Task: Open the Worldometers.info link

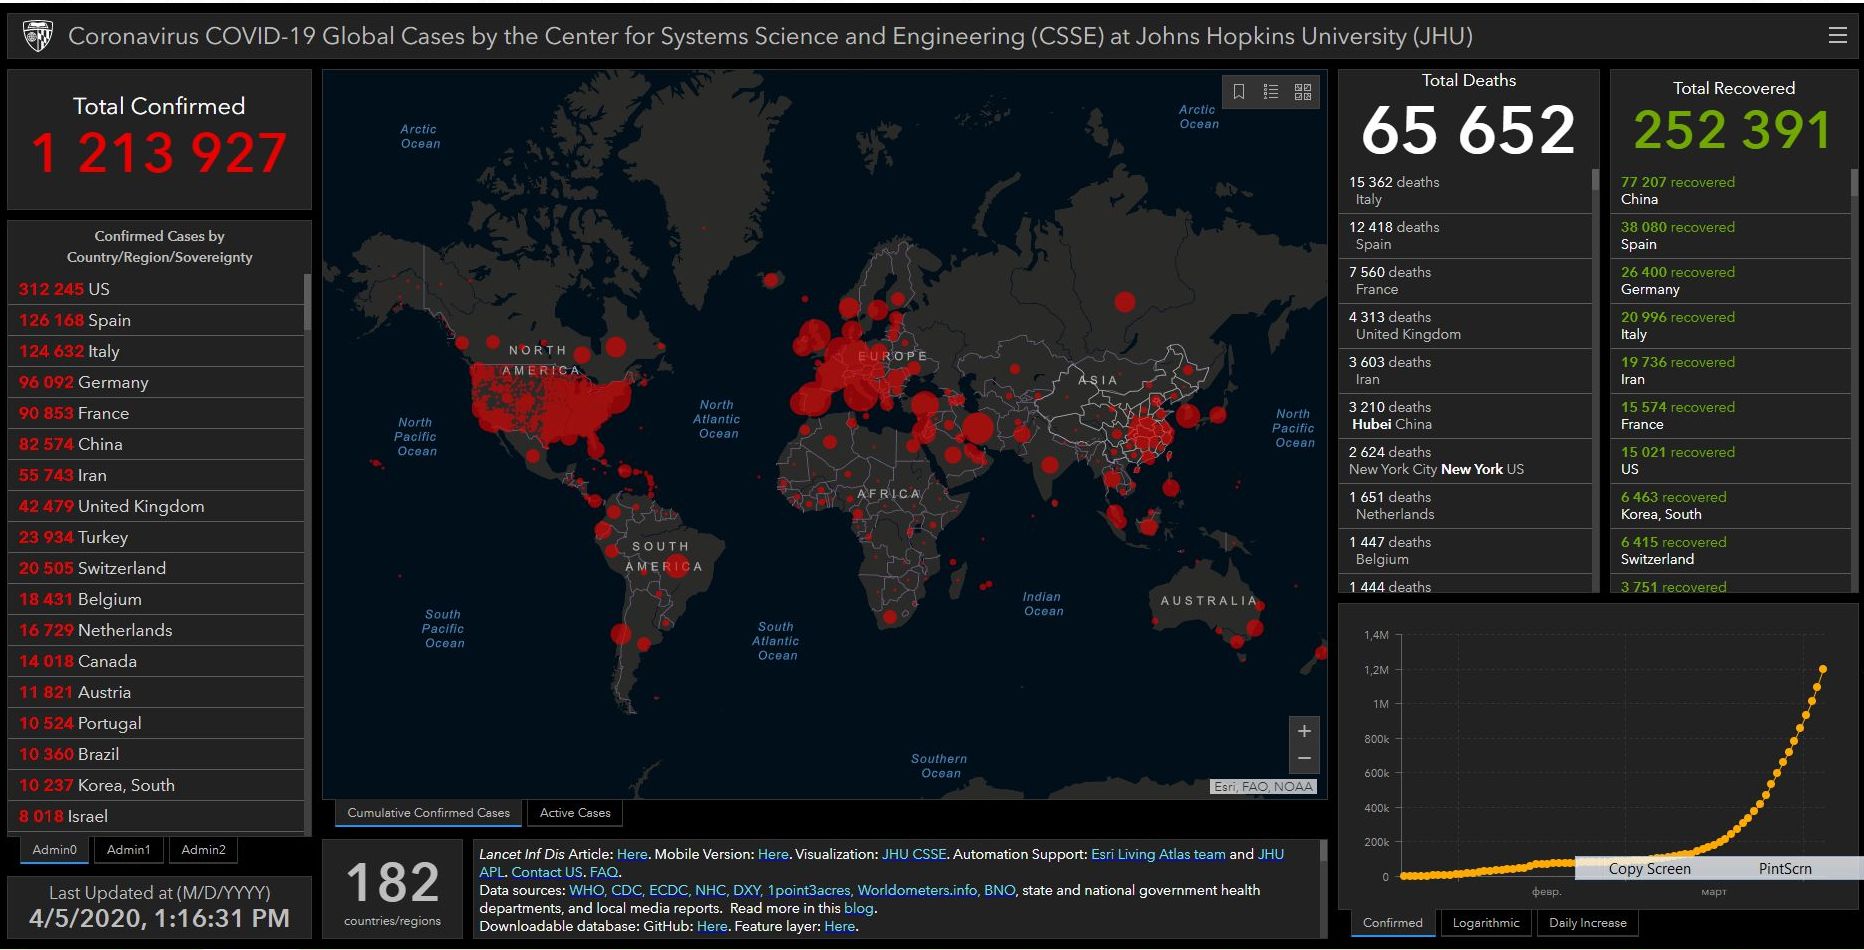Action: pos(917,890)
